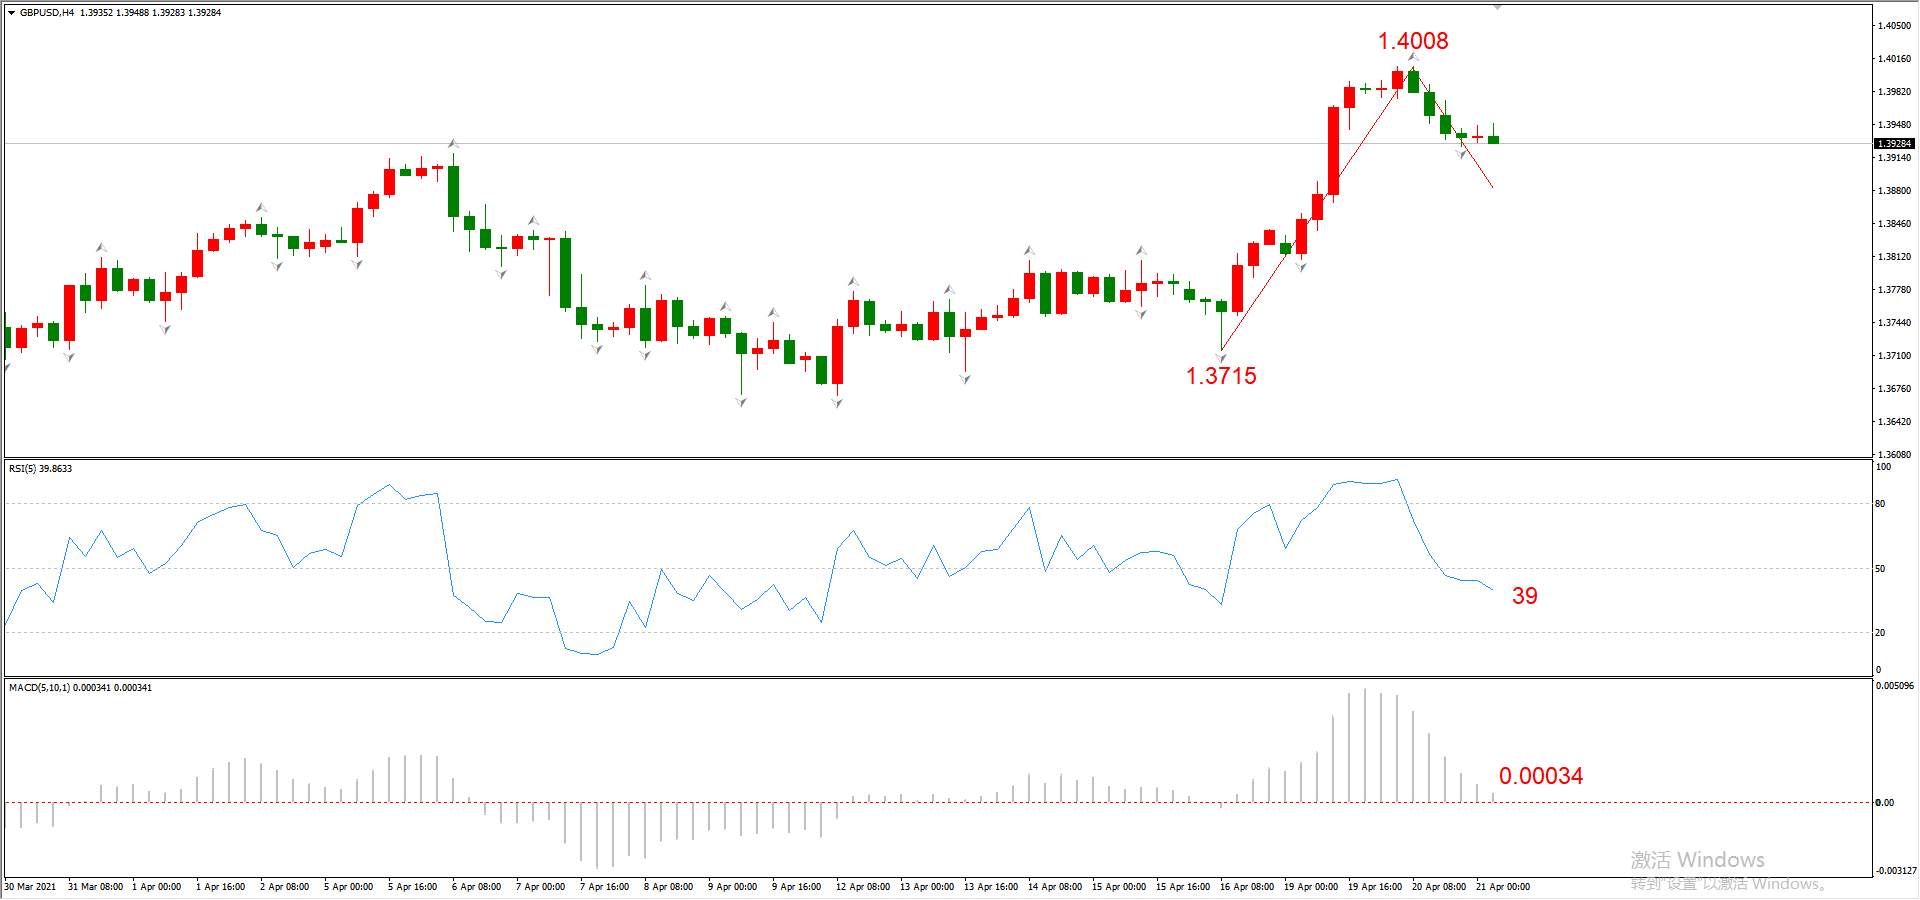Click the MACD(5,10,1) indicator label
This screenshot has width=1920, height=900.
80,688
